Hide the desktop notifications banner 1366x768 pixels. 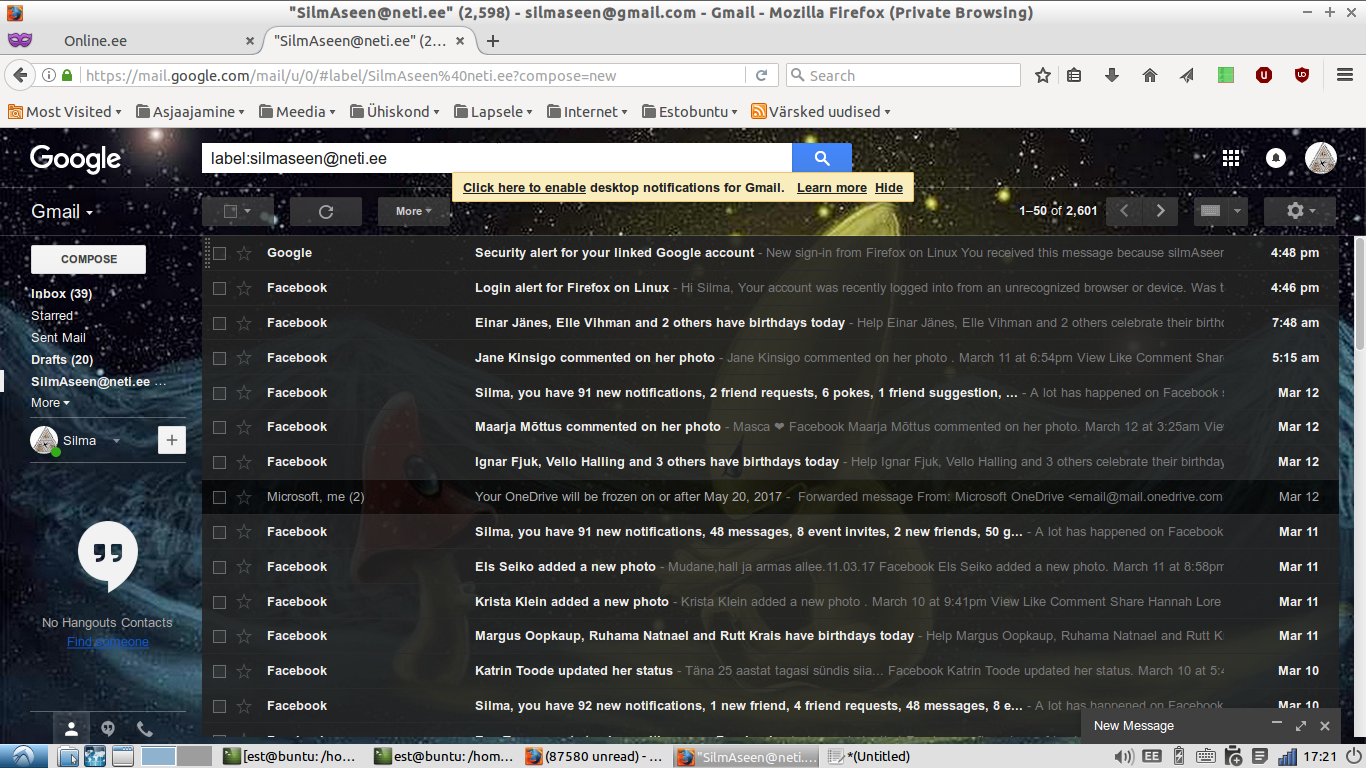point(889,188)
